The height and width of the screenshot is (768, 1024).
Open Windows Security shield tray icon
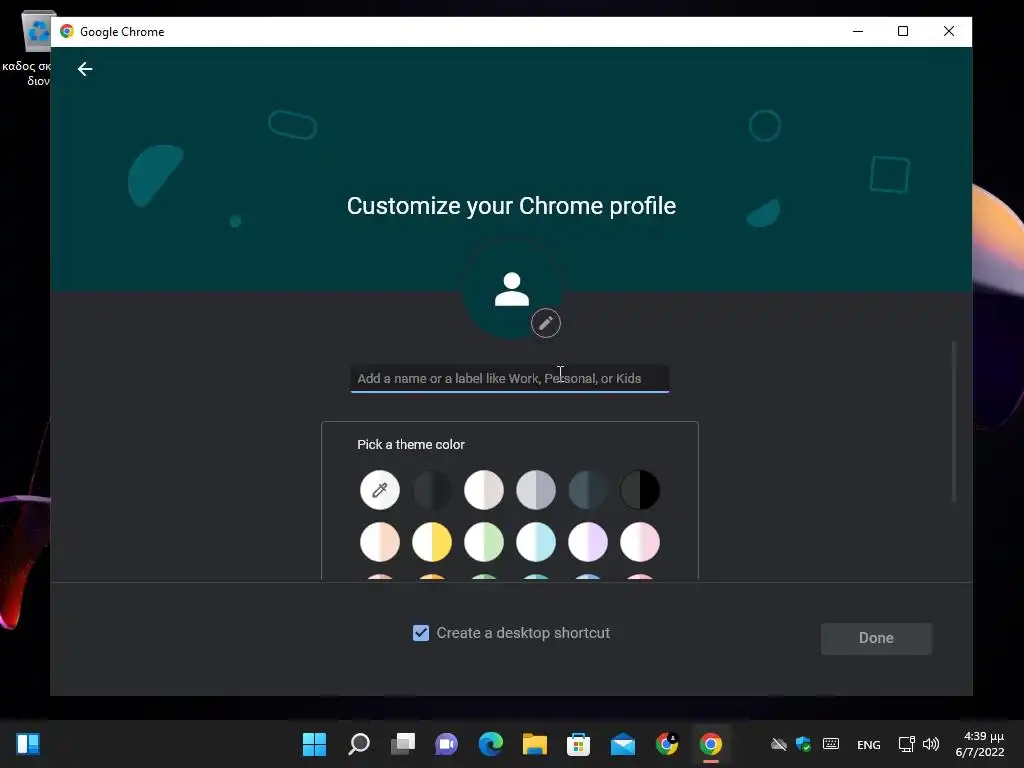coord(803,744)
